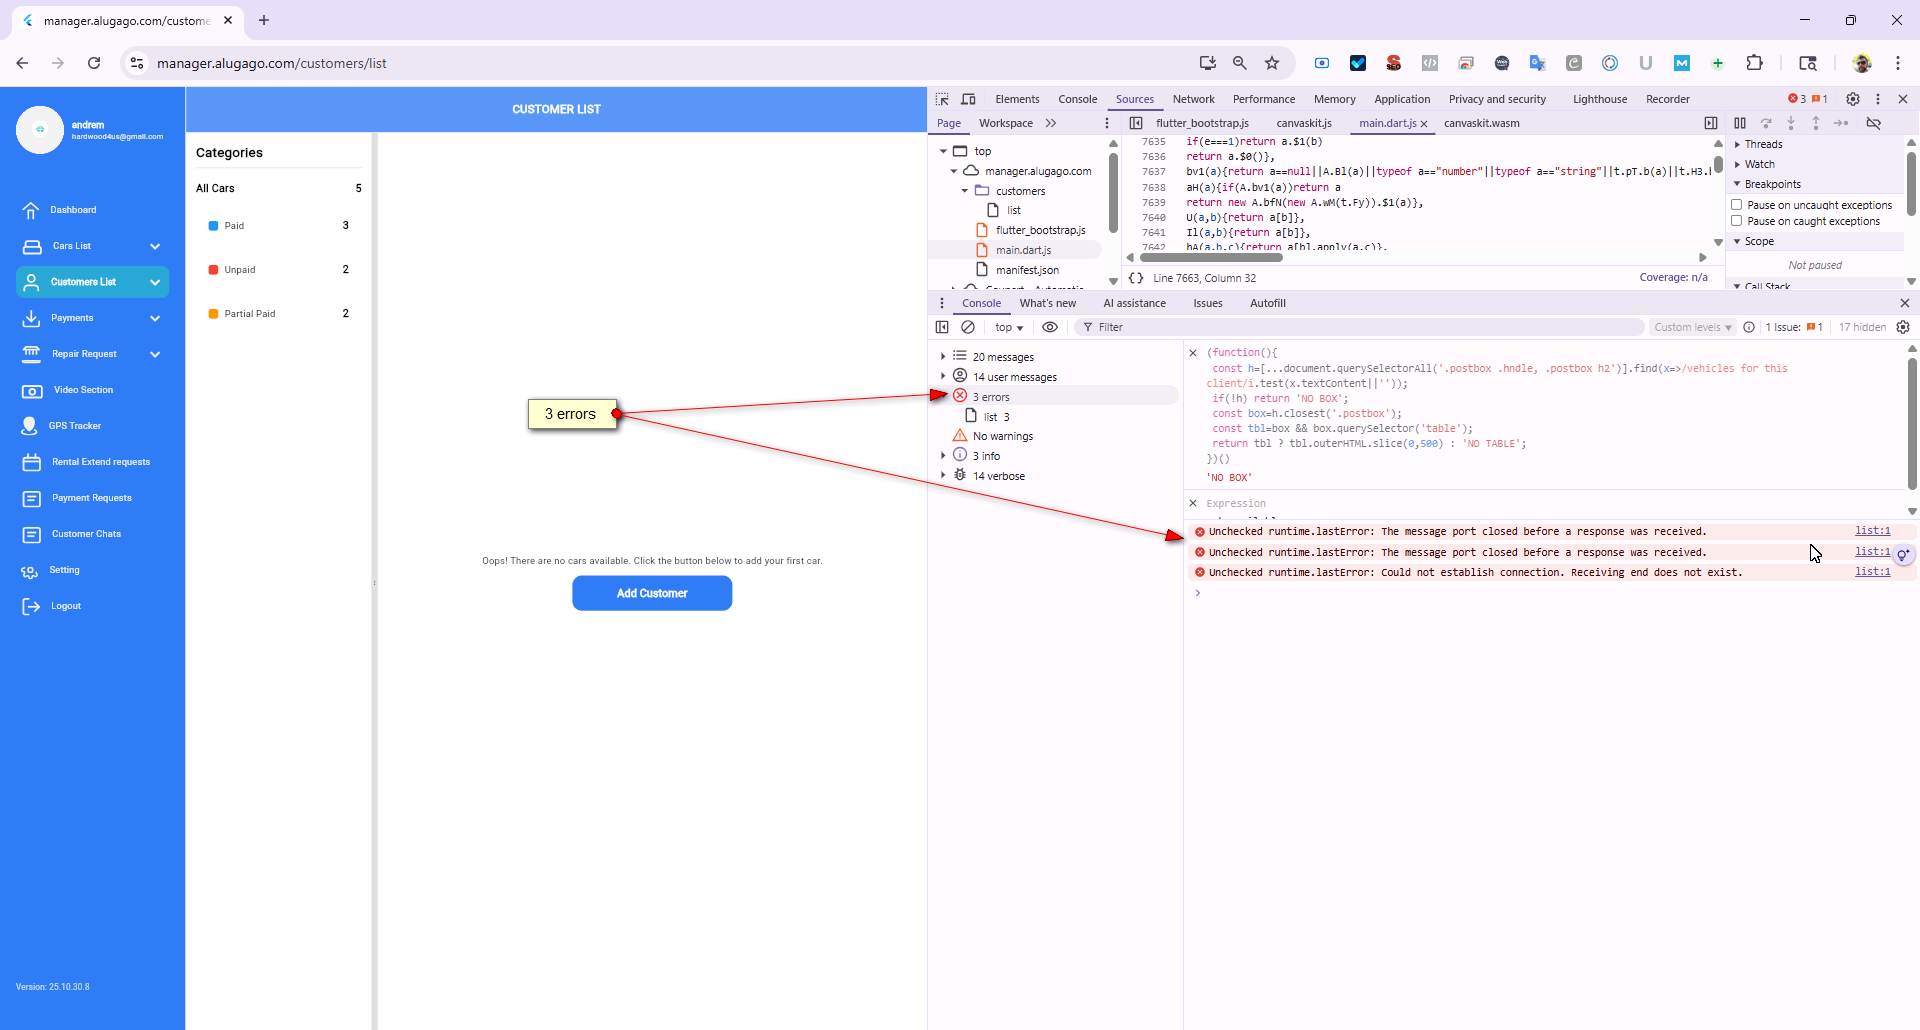Bookmark page with the star icon
Screen dimensions: 1920x1030
coord(1272,63)
